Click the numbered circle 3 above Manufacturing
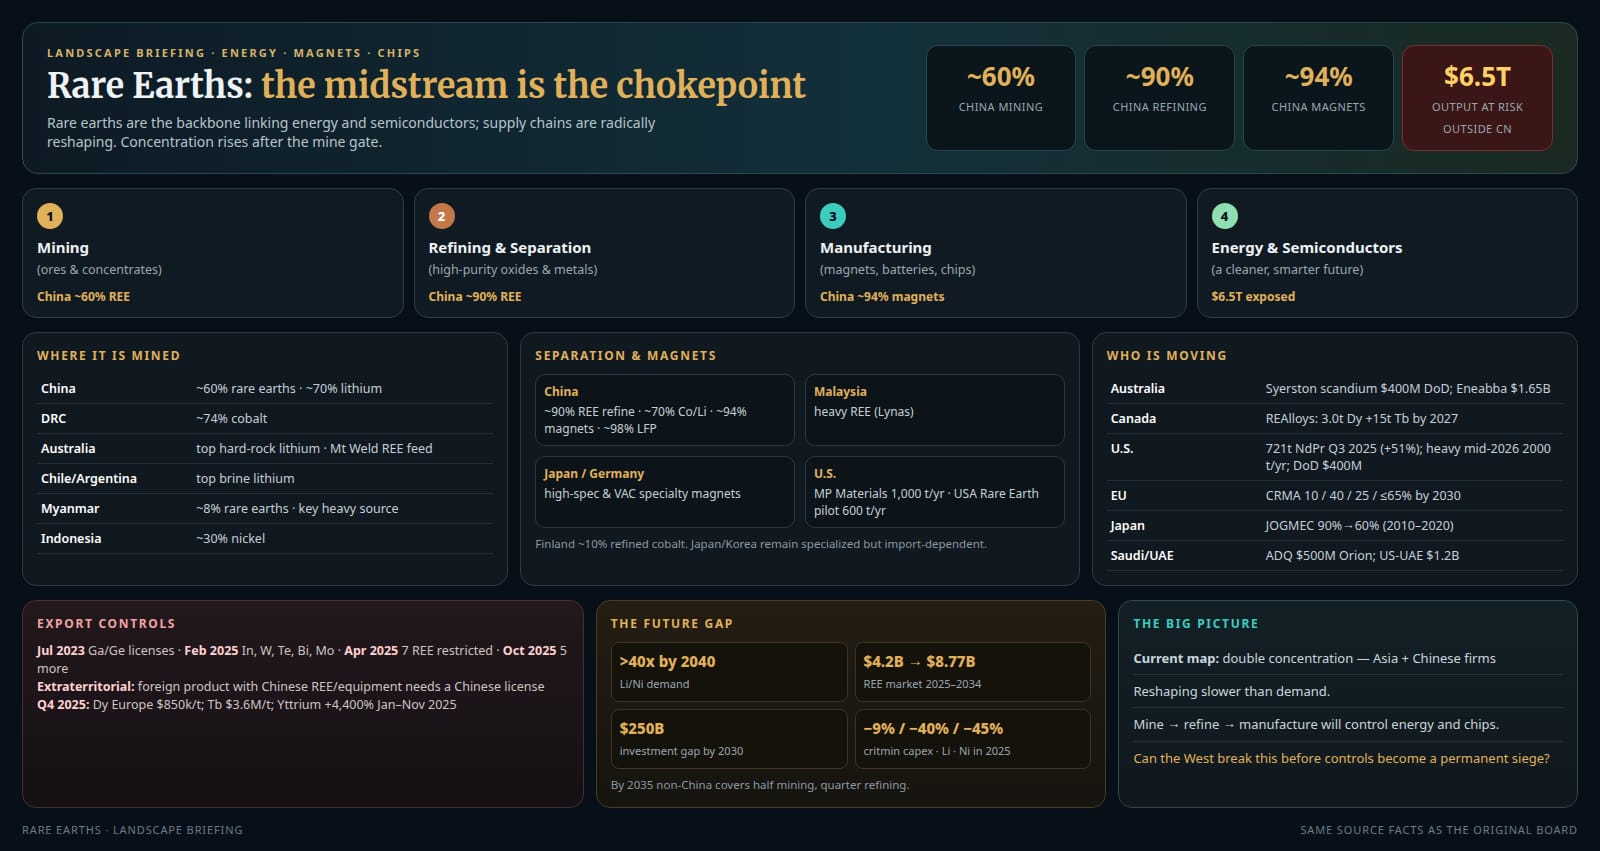The width and height of the screenshot is (1600, 851). pyautogui.click(x=833, y=216)
